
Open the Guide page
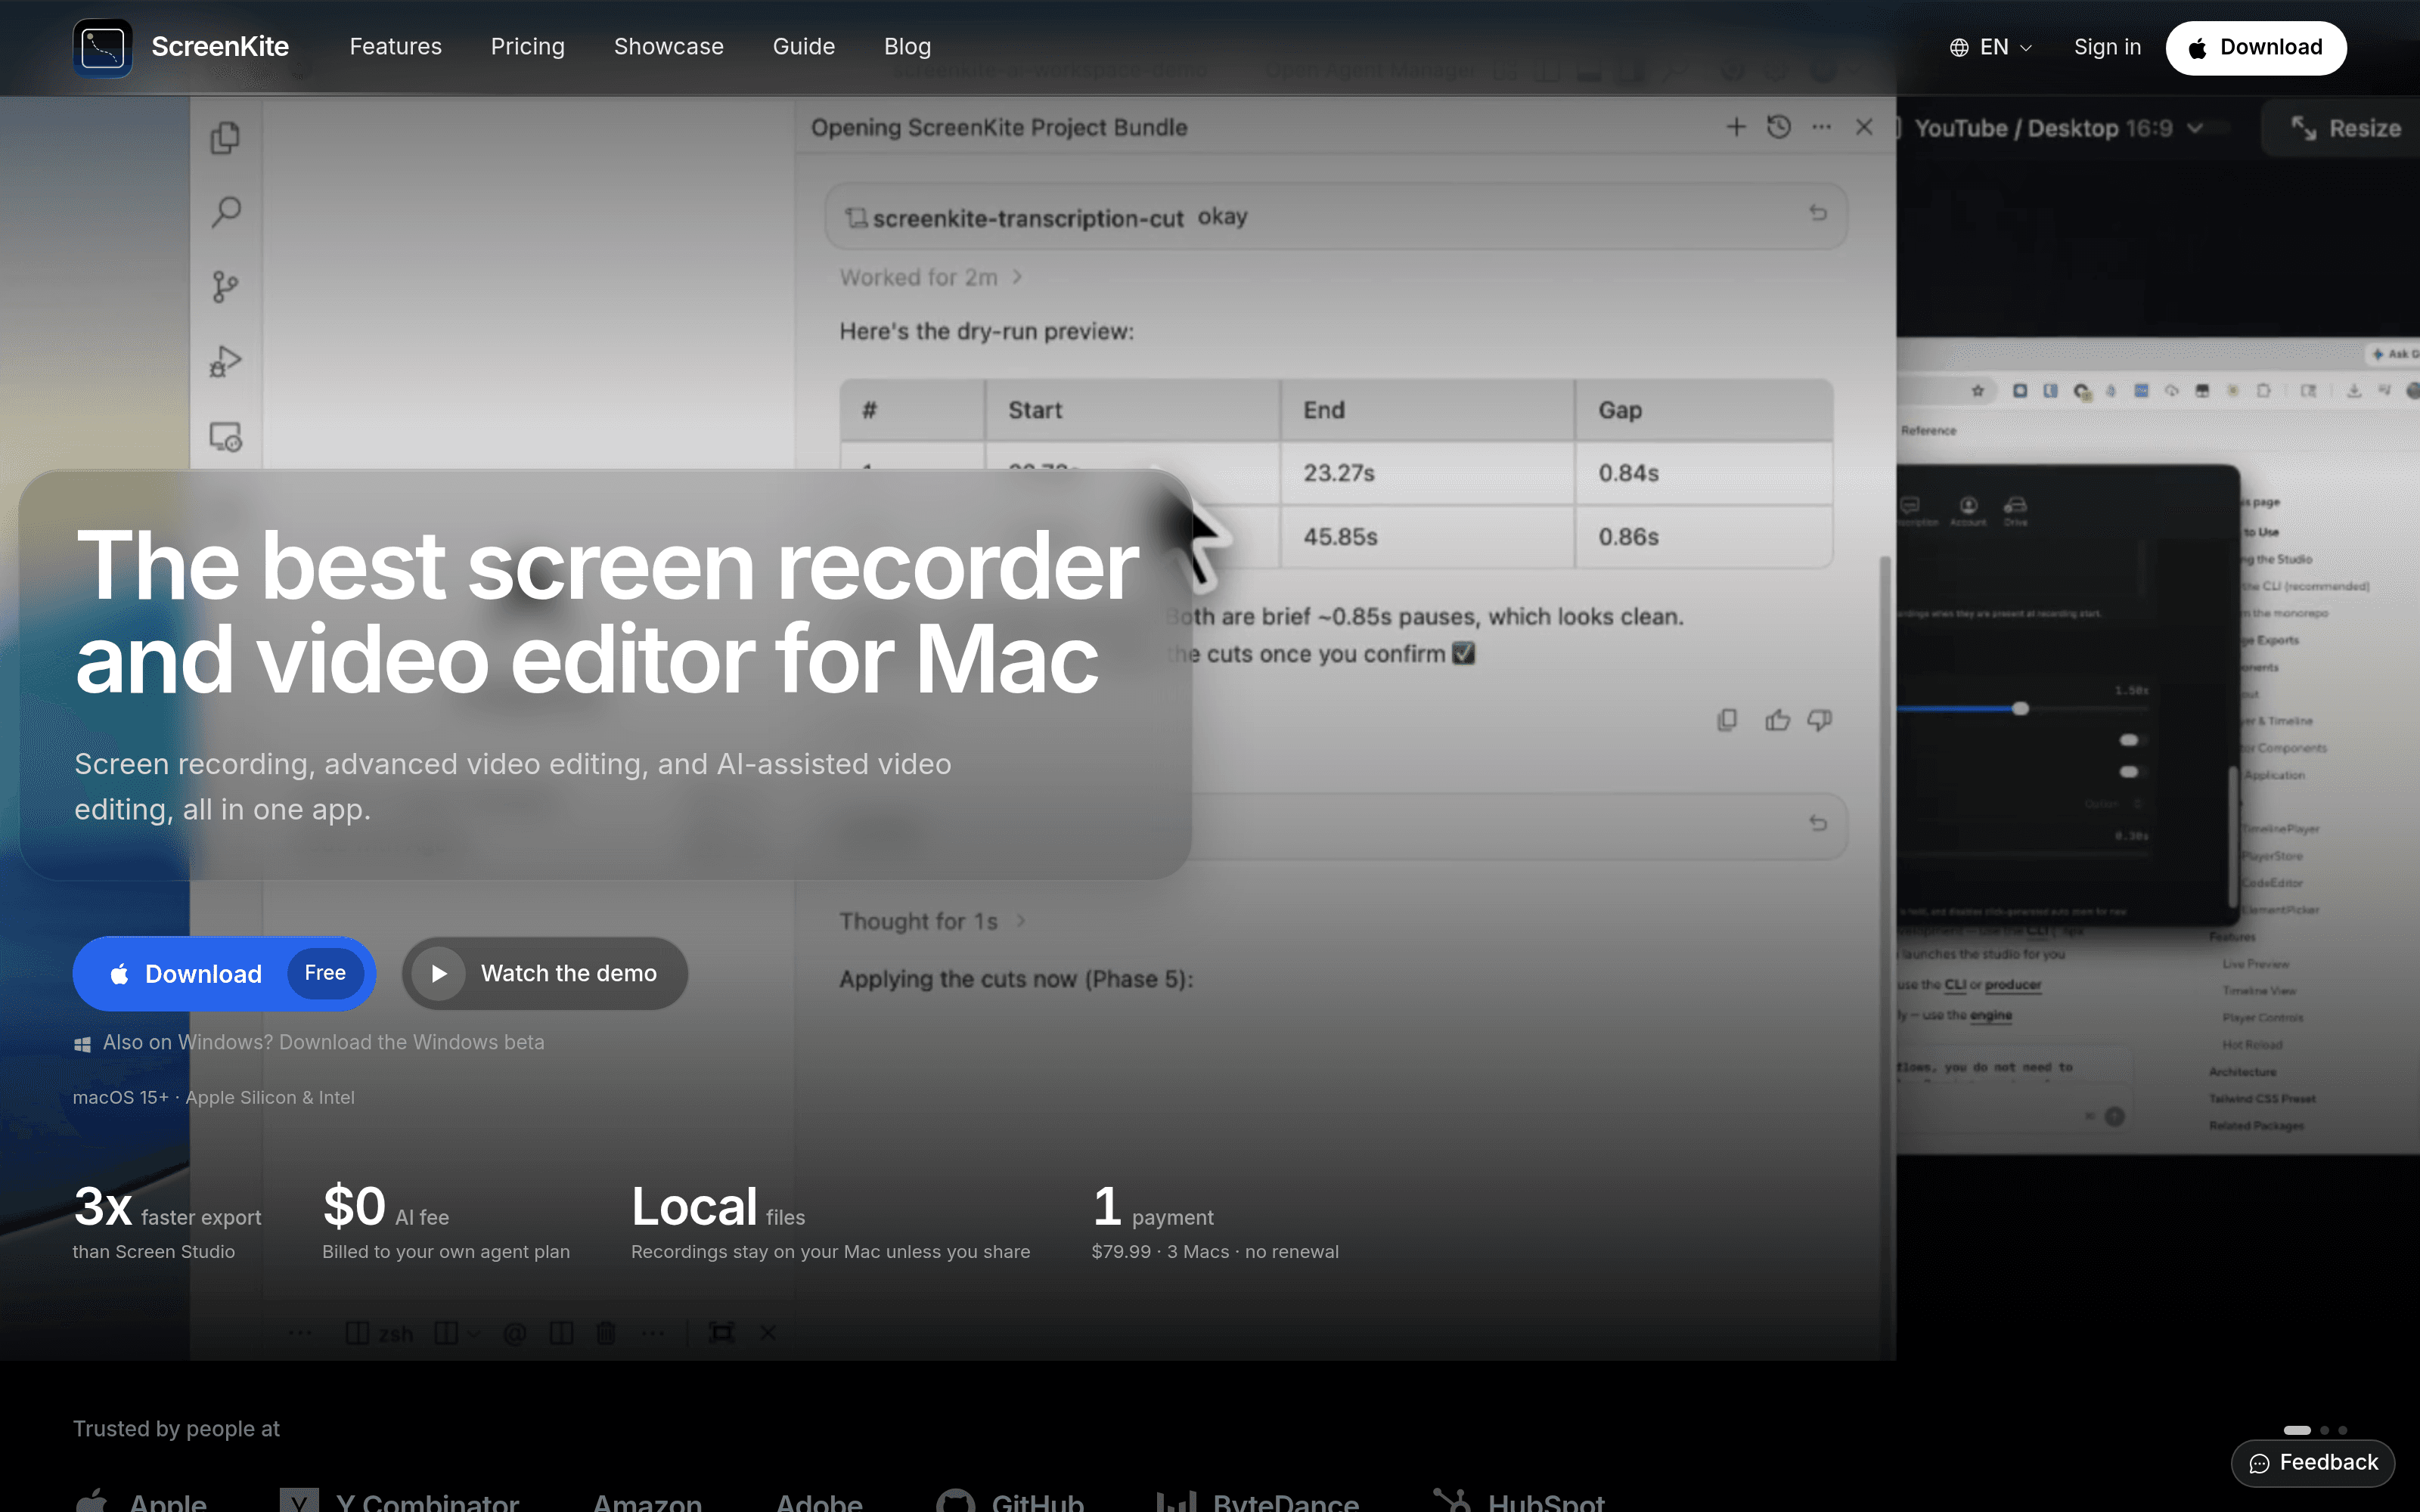click(803, 47)
